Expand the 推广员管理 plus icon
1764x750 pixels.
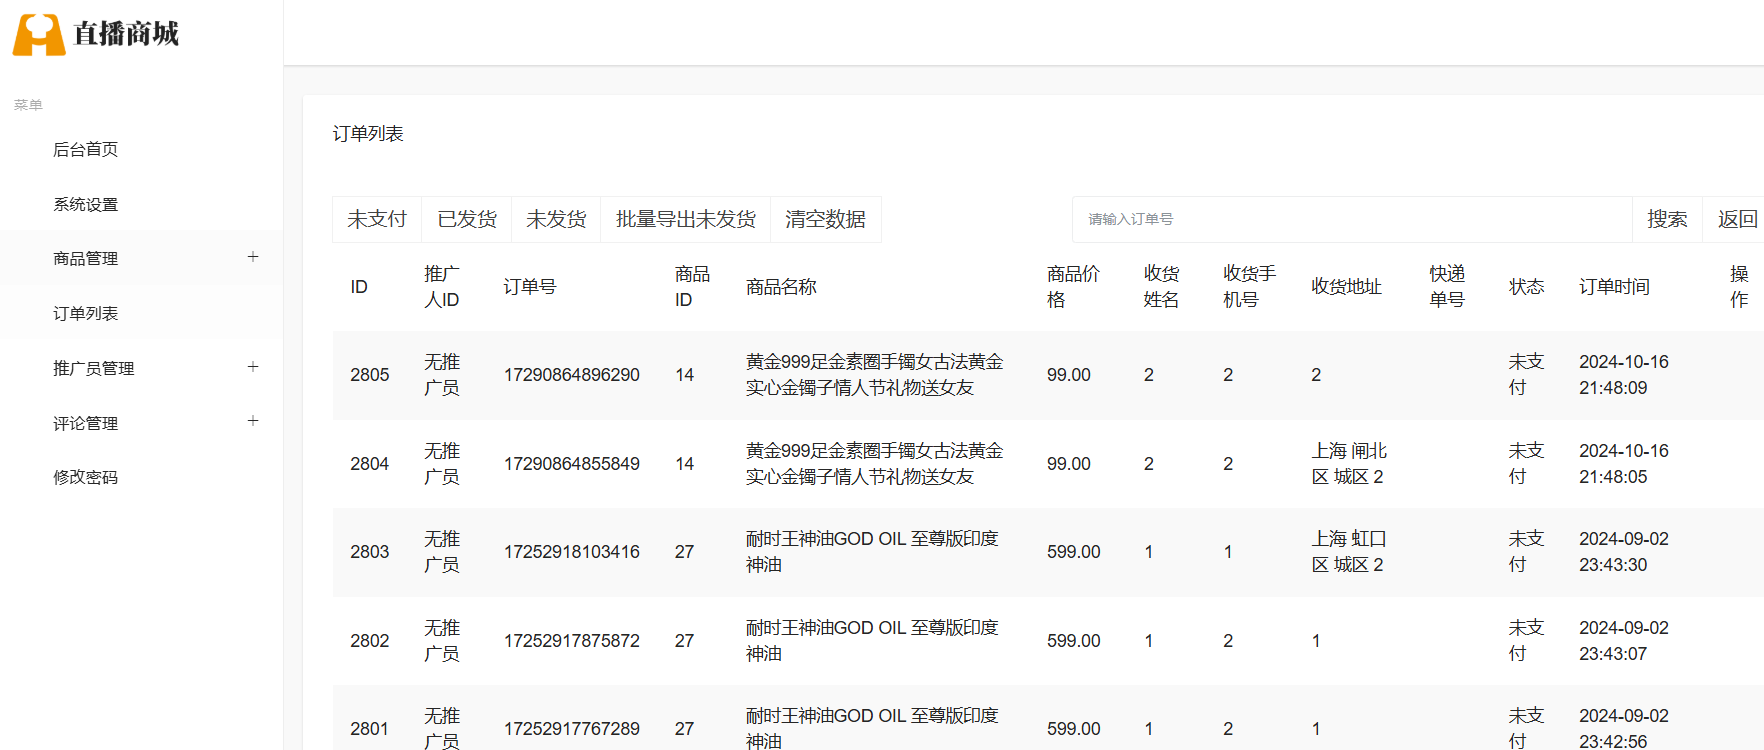[x=253, y=367]
